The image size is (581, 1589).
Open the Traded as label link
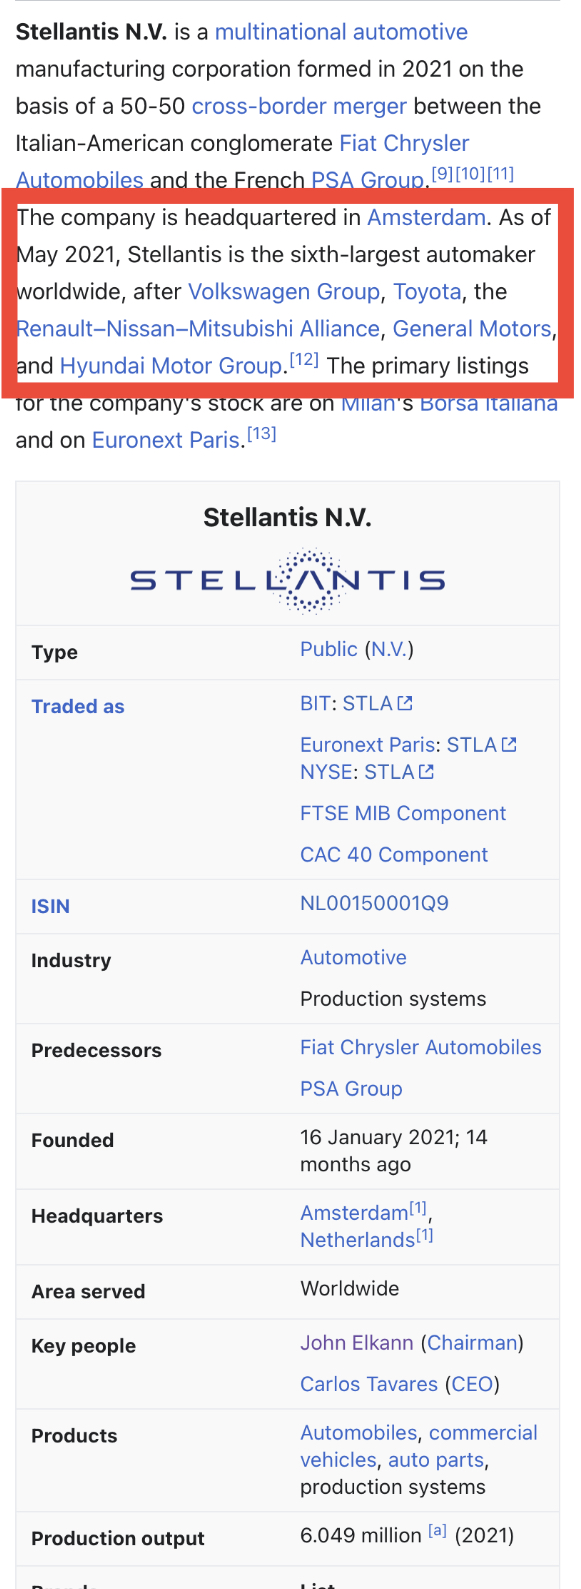78,707
